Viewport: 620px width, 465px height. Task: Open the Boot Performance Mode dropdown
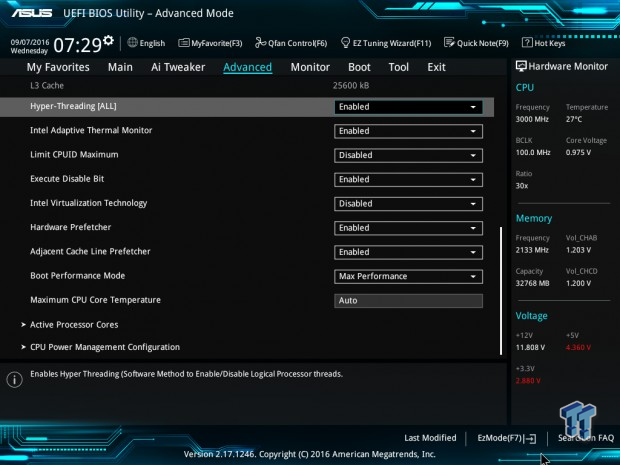pos(408,276)
